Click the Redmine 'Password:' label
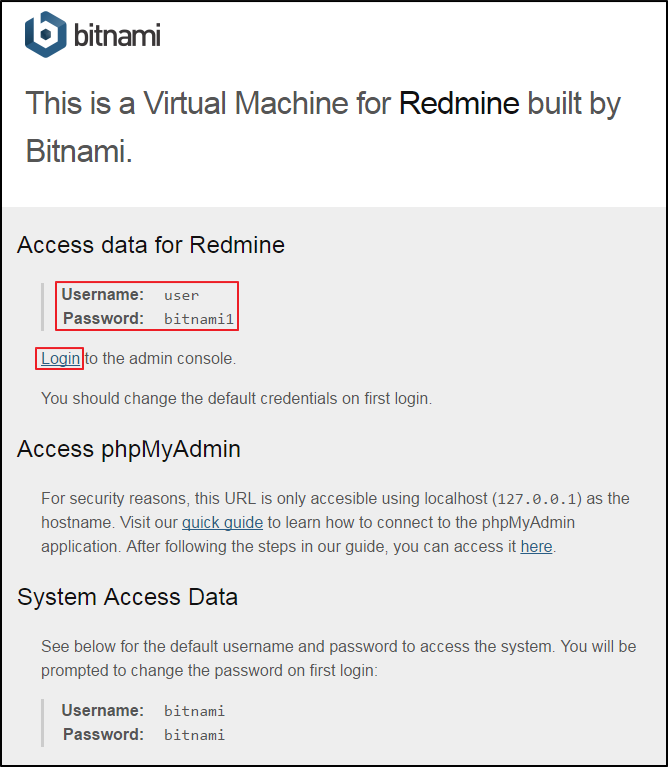Image resolution: width=668 pixels, height=767 pixels. coord(104,318)
